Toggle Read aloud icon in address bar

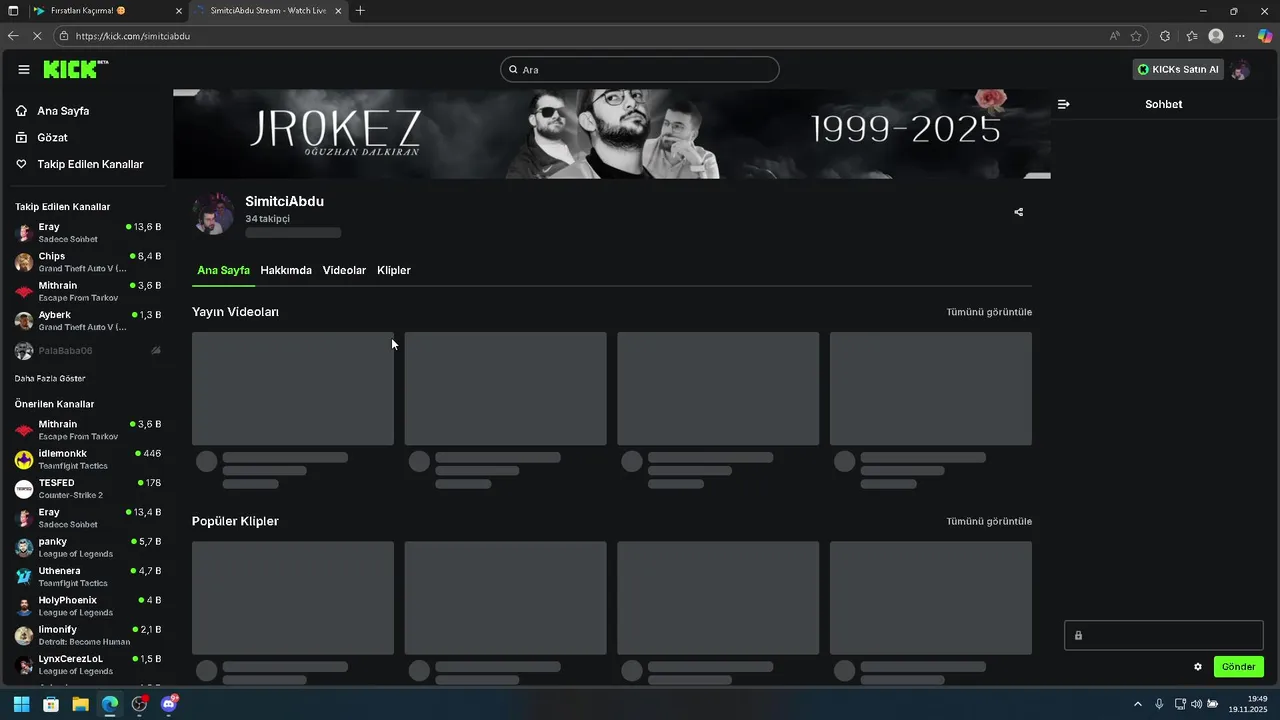(x=1114, y=36)
